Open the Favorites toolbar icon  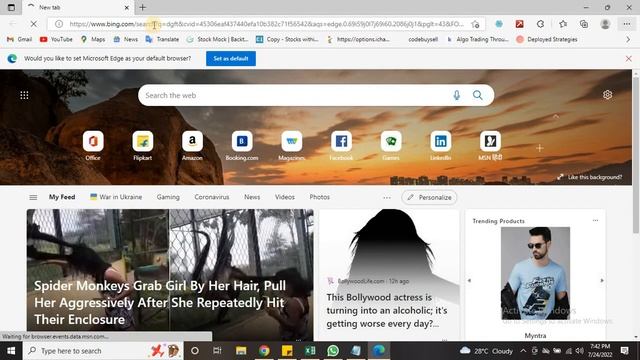pos(563,24)
